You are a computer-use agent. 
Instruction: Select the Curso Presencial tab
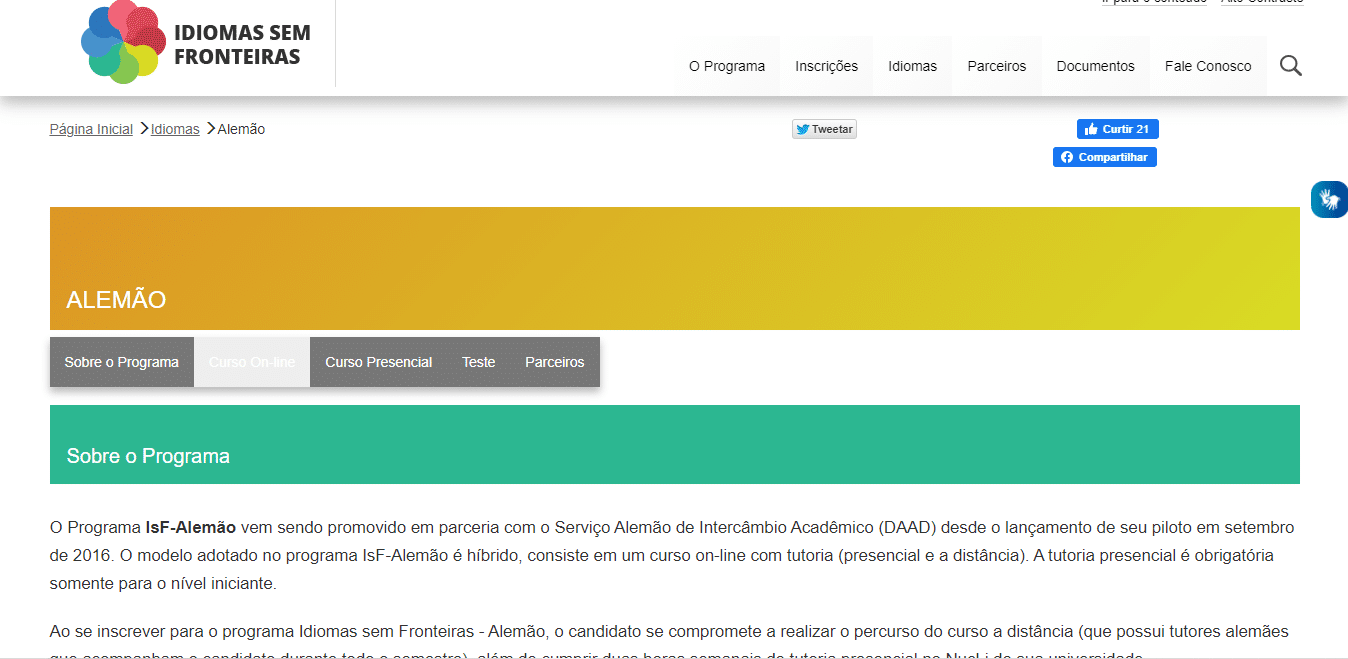379,362
